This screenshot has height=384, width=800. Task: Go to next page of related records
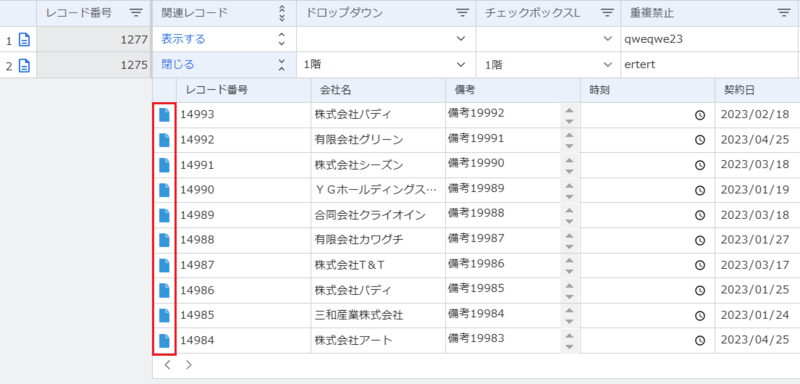click(189, 365)
